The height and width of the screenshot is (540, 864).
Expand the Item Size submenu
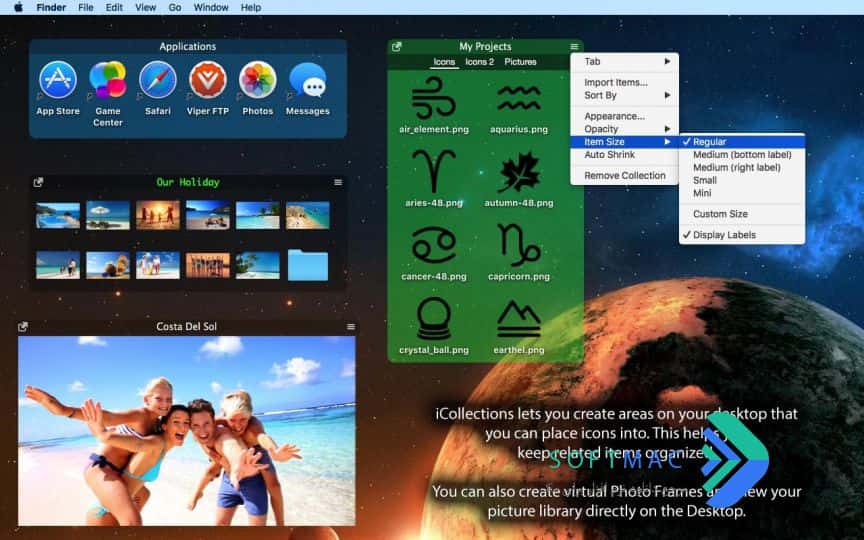point(624,142)
